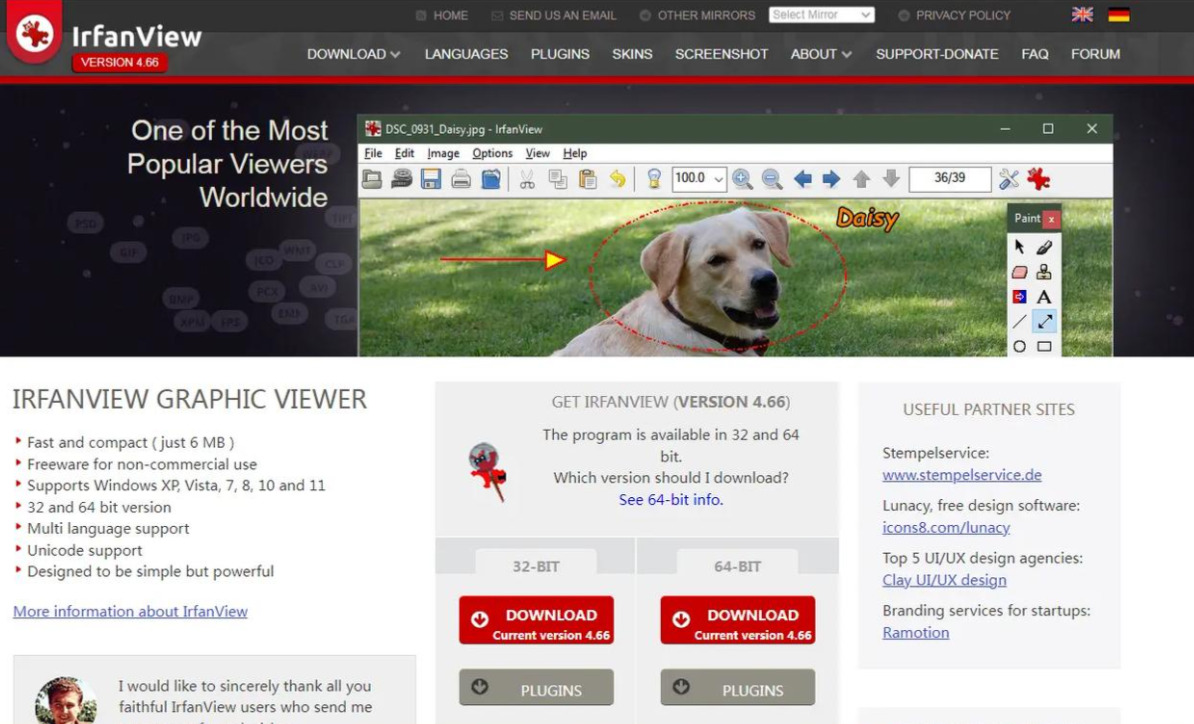The image size is (1194, 724).
Task: Click the red About IrfanView mascot icon
Action: point(1038,179)
